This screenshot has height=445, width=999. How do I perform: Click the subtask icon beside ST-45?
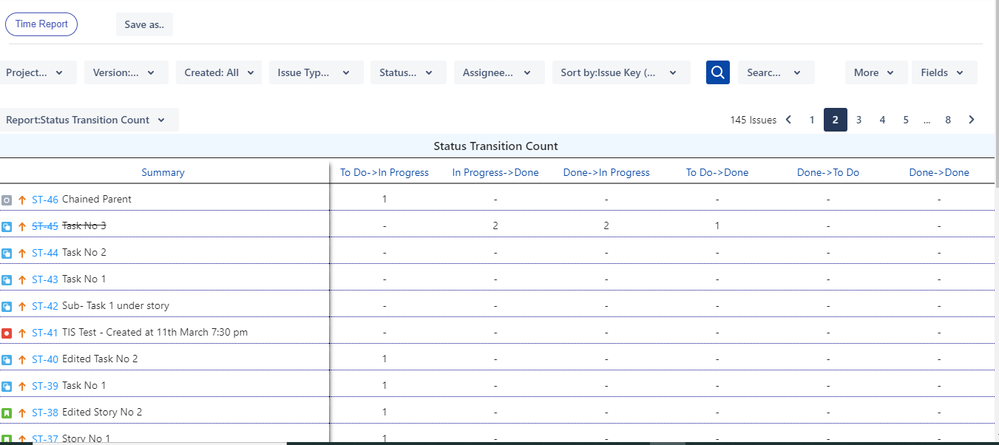[6, 226]
